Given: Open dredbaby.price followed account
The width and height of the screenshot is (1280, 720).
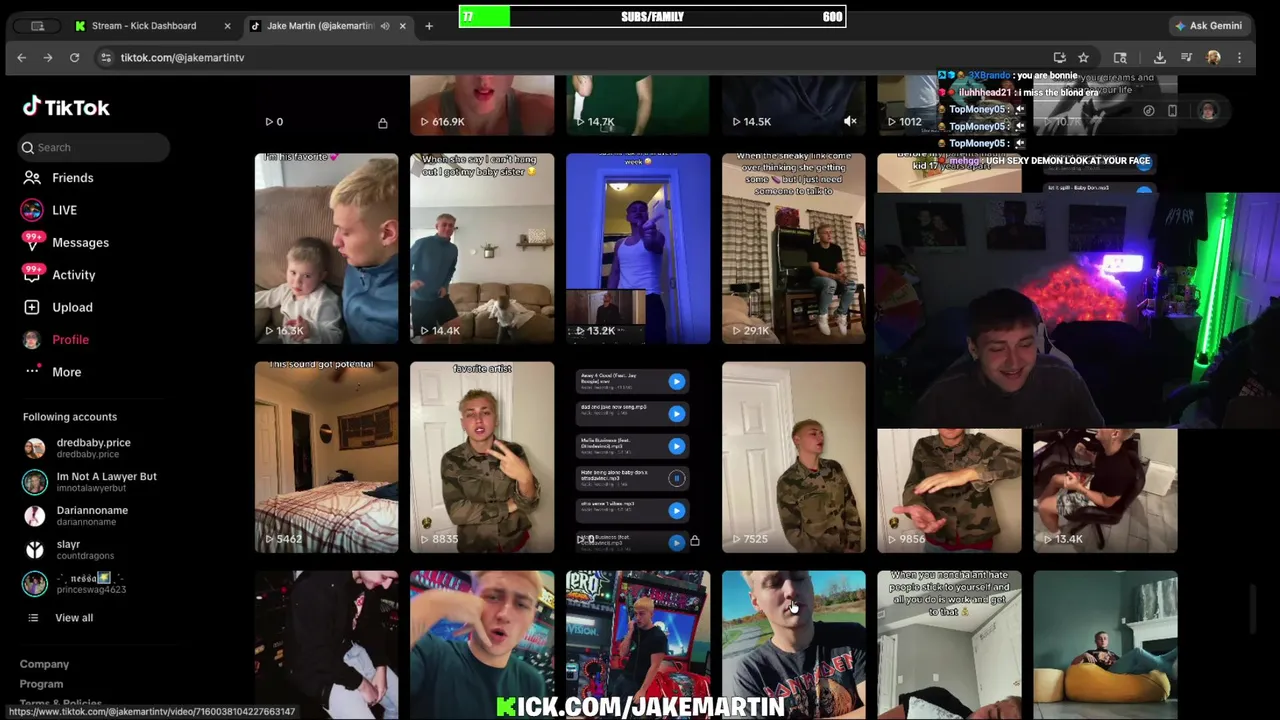Looking at the screenshot, I should 94,448.
